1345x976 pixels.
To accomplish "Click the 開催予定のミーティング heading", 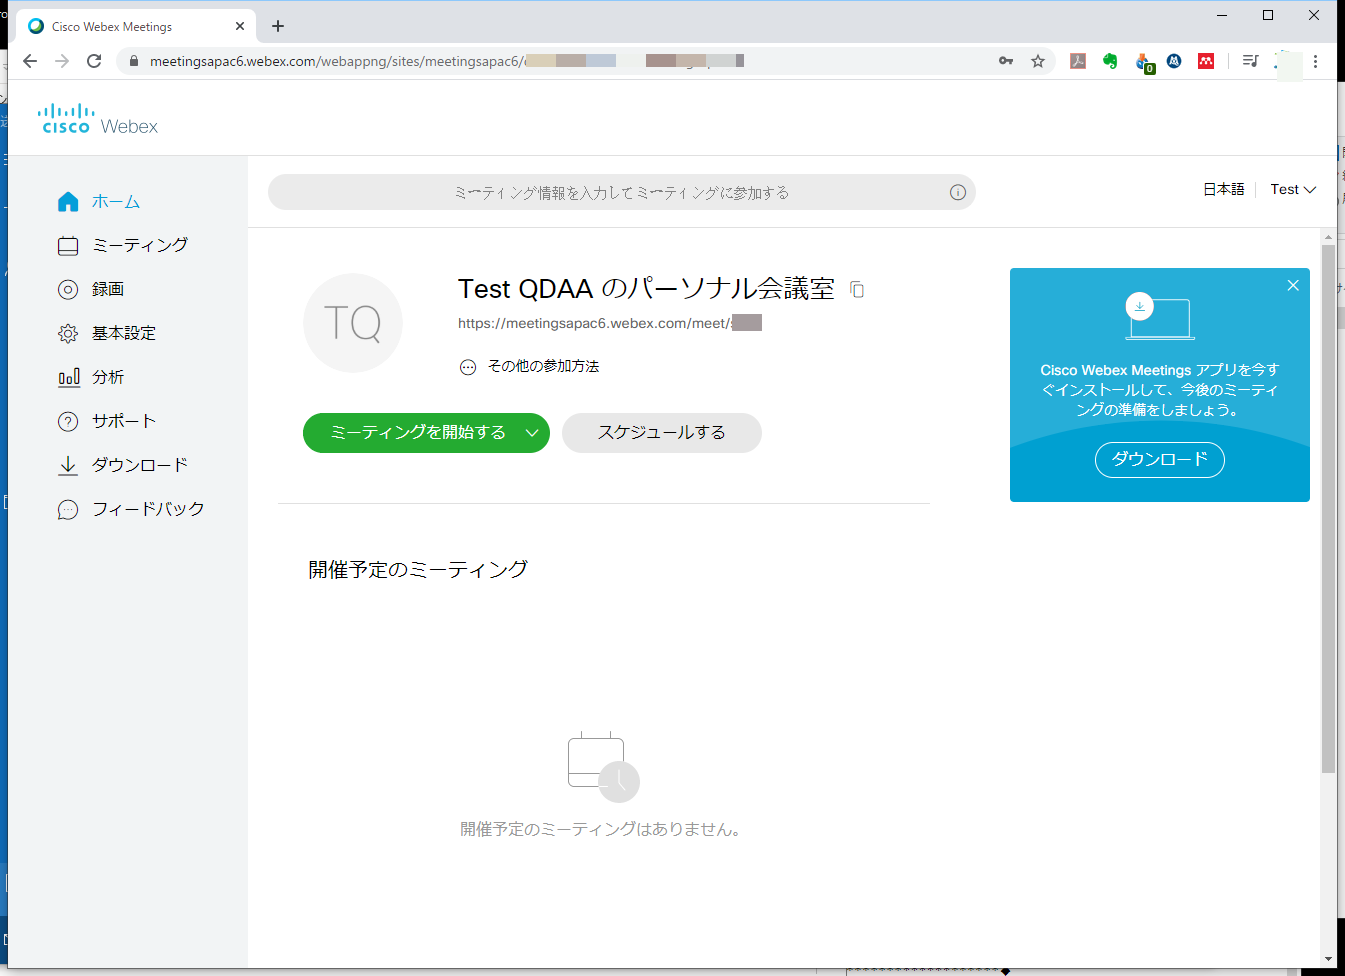I will click(418, 570).
